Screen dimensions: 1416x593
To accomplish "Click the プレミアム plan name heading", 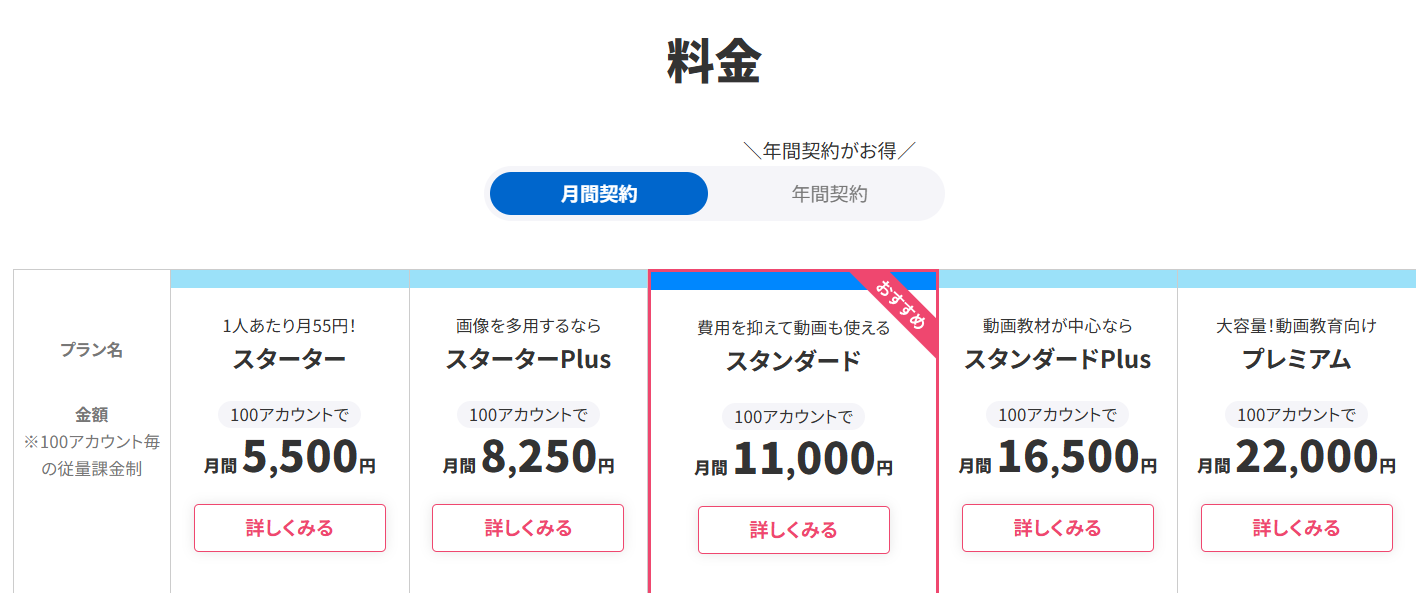I will coord(1297,359).
